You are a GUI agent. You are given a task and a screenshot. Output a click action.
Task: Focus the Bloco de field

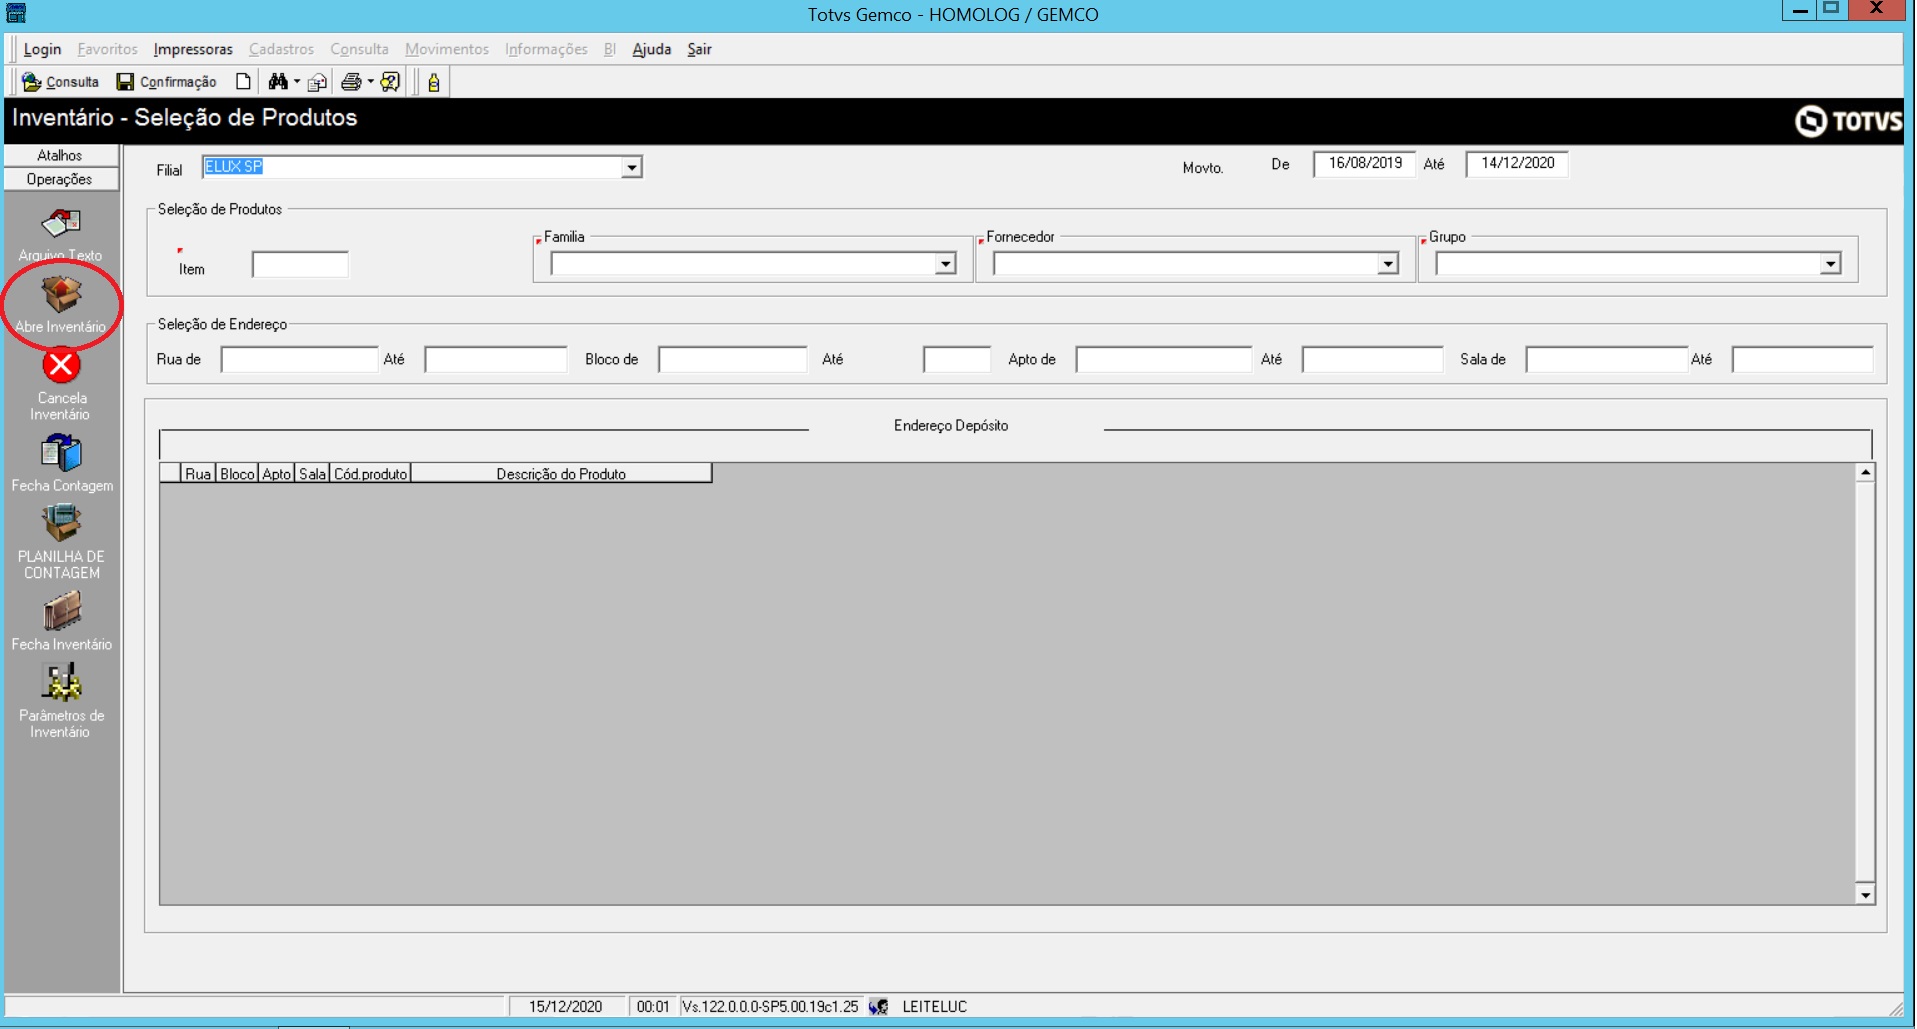click(x=732, y=359)
